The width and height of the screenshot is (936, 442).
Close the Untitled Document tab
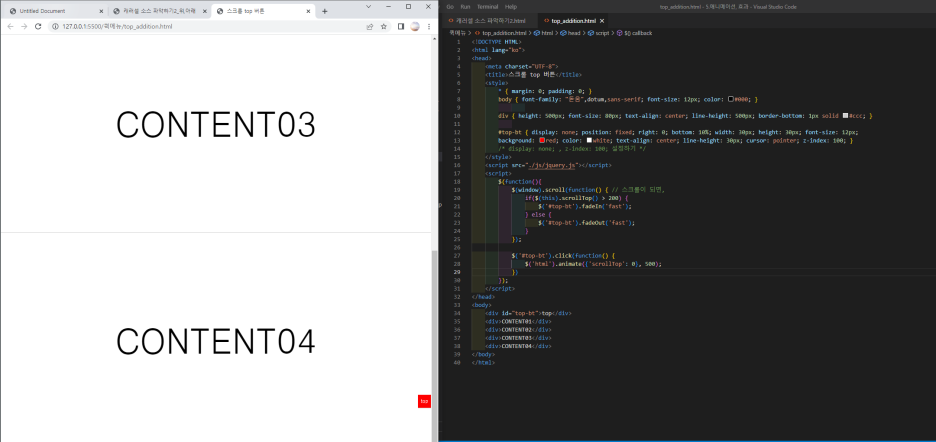click(100, 11)
